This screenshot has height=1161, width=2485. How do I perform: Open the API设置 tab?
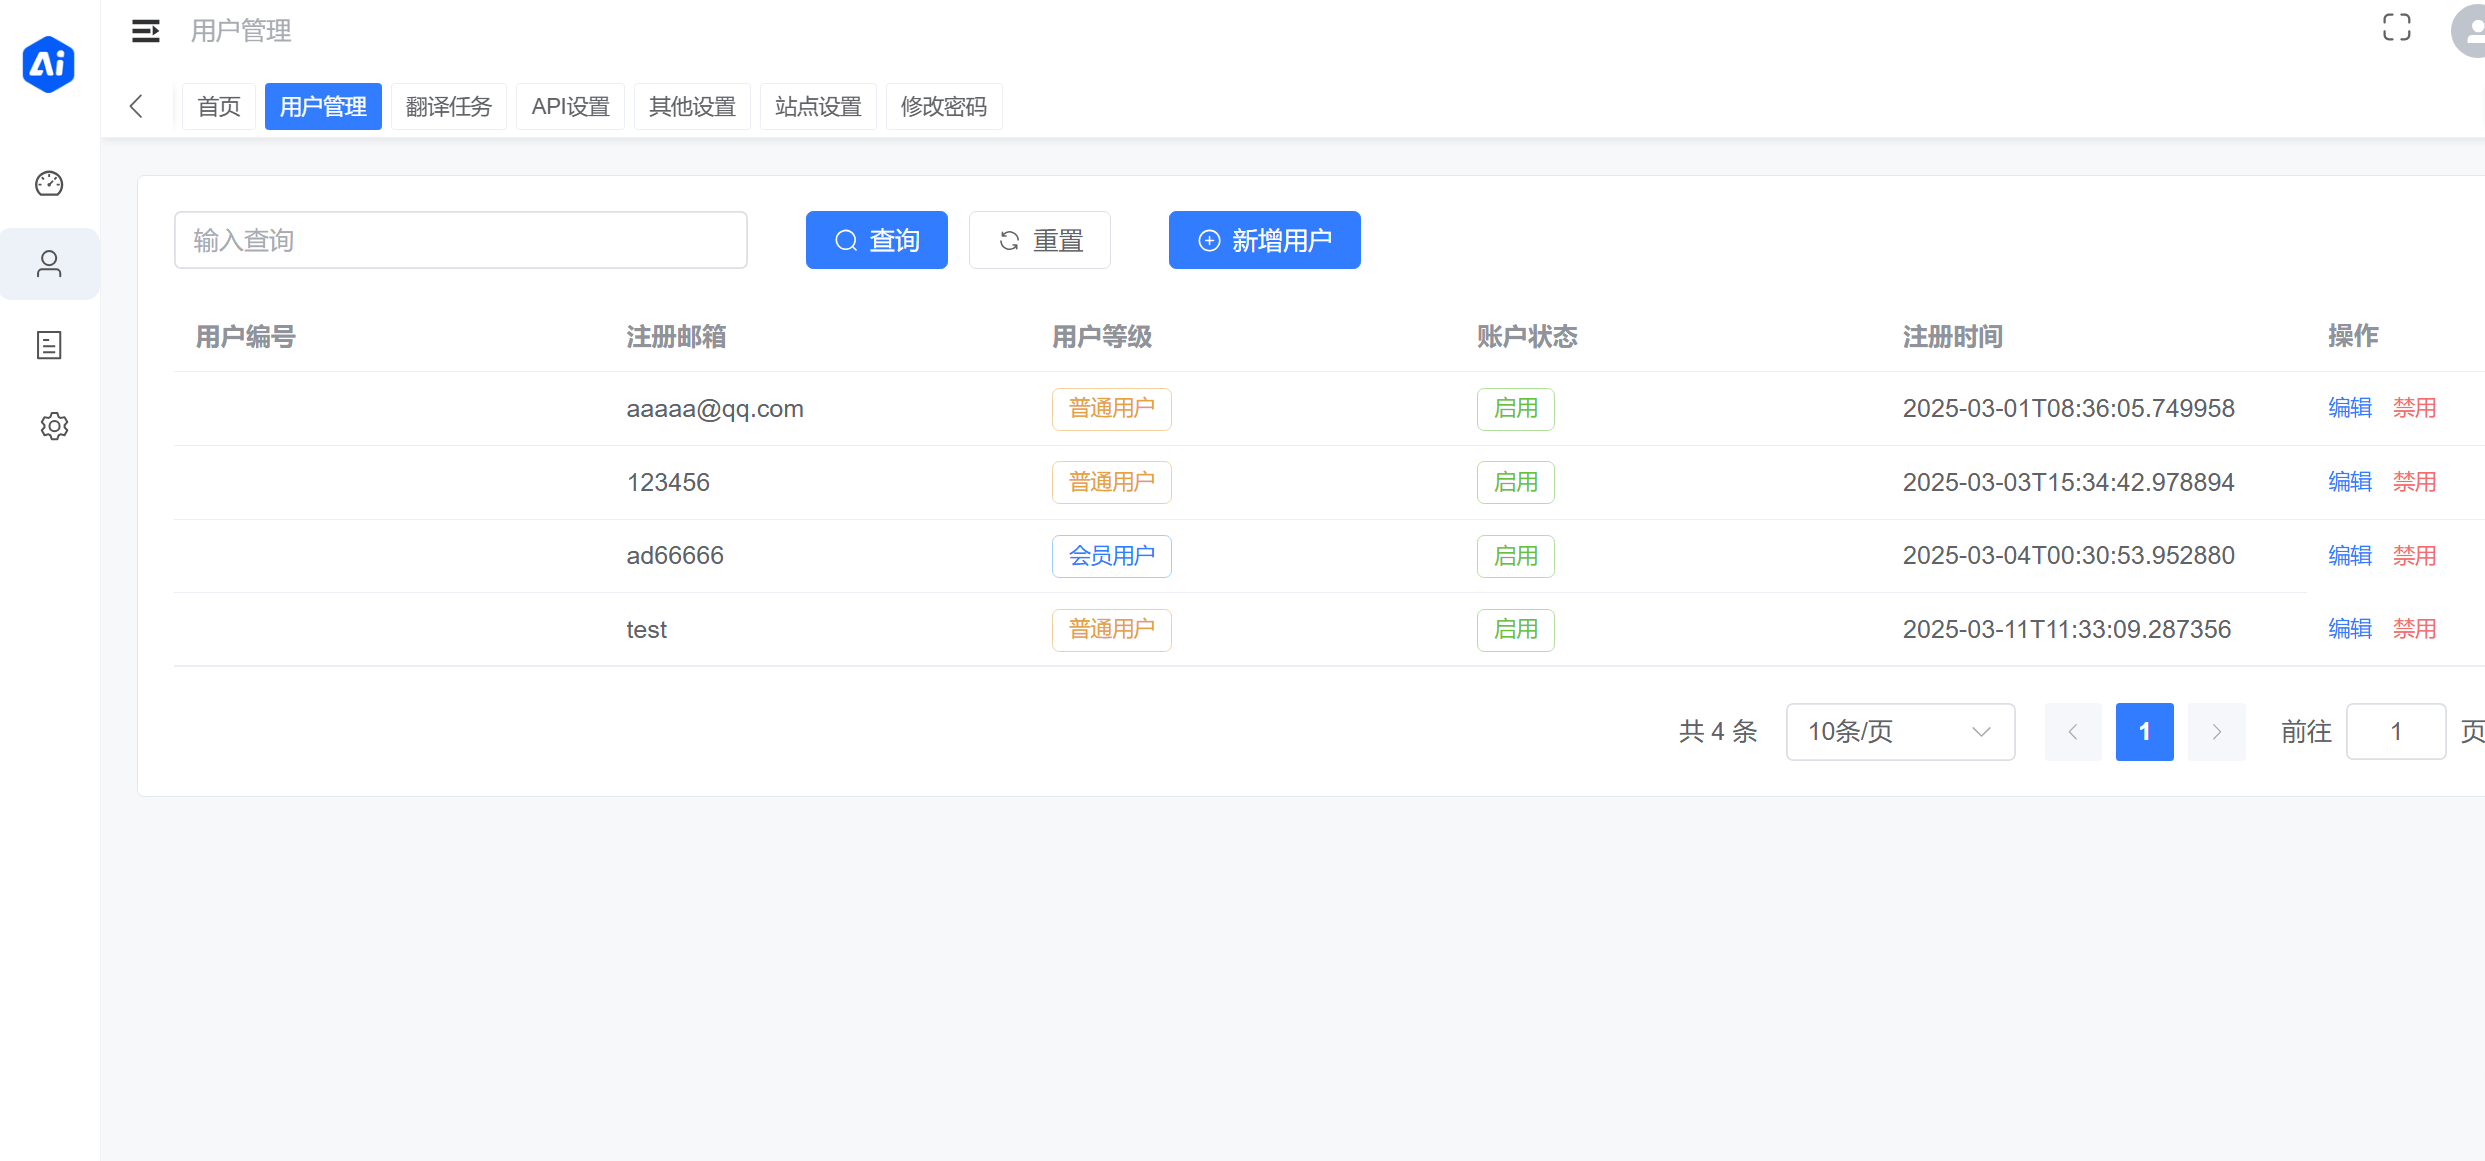(570, 106)
